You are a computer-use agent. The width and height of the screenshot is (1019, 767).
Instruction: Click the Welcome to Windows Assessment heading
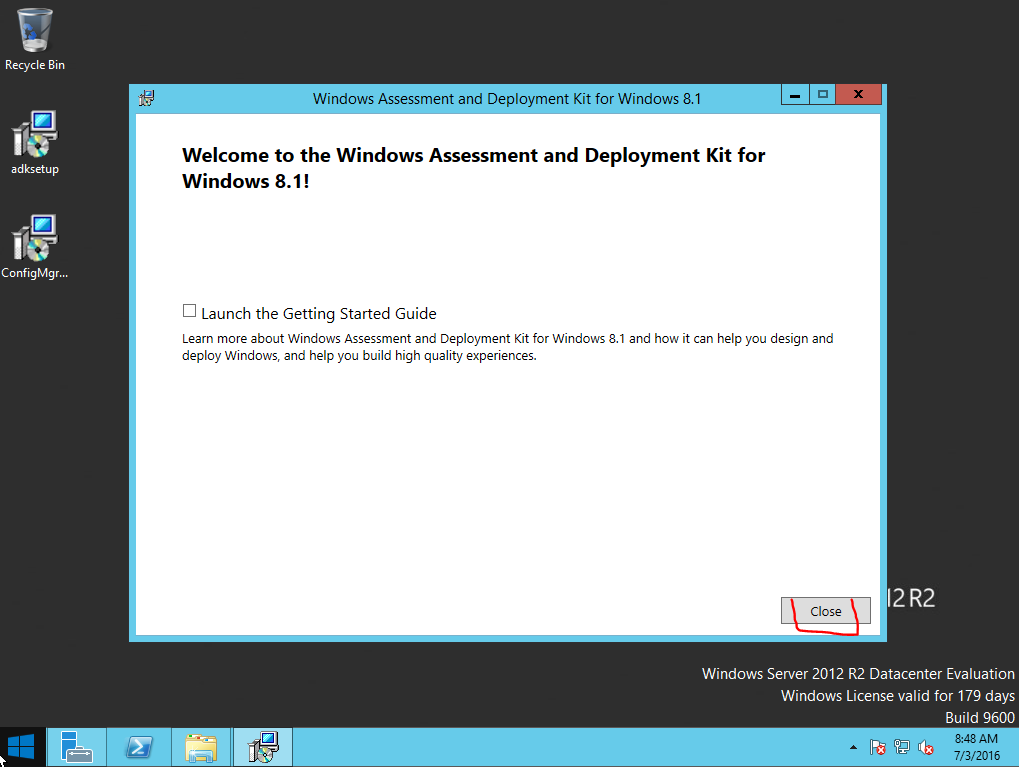click(473, 168)
